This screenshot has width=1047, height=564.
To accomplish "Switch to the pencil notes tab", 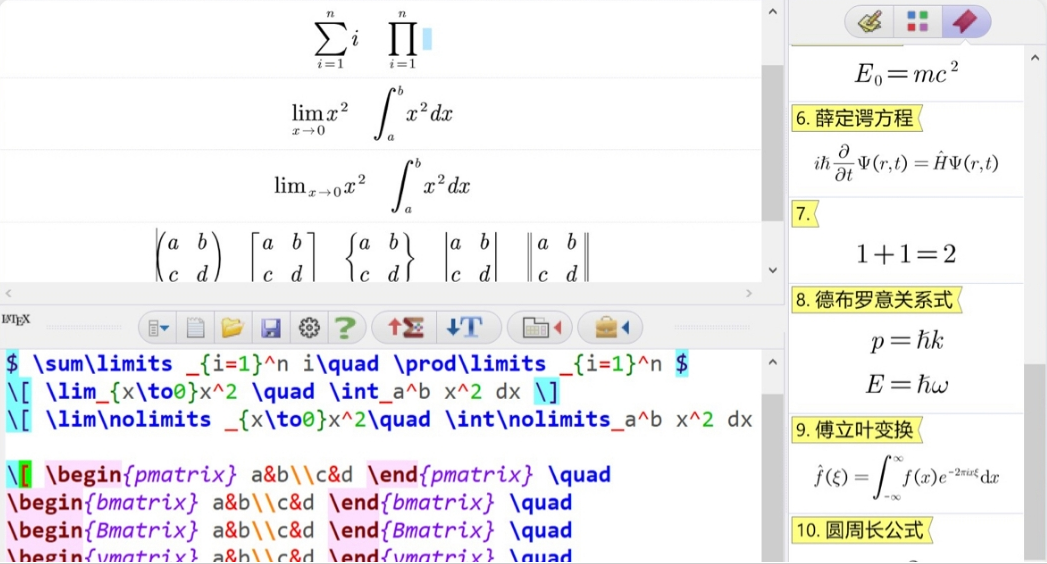I will click(x=870, y=21).
